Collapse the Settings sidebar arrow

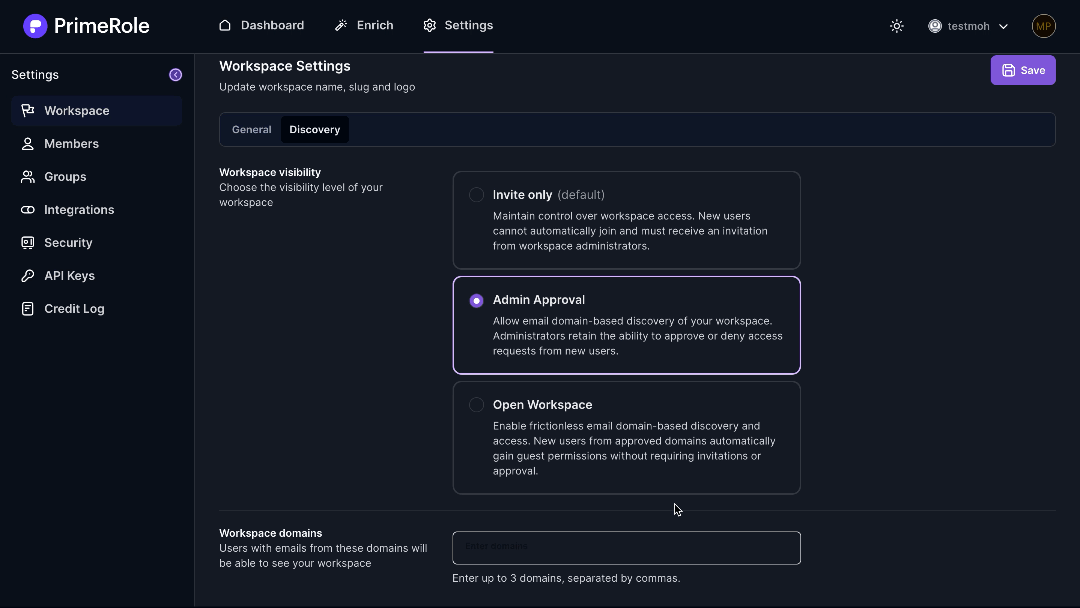pos(176,75)
